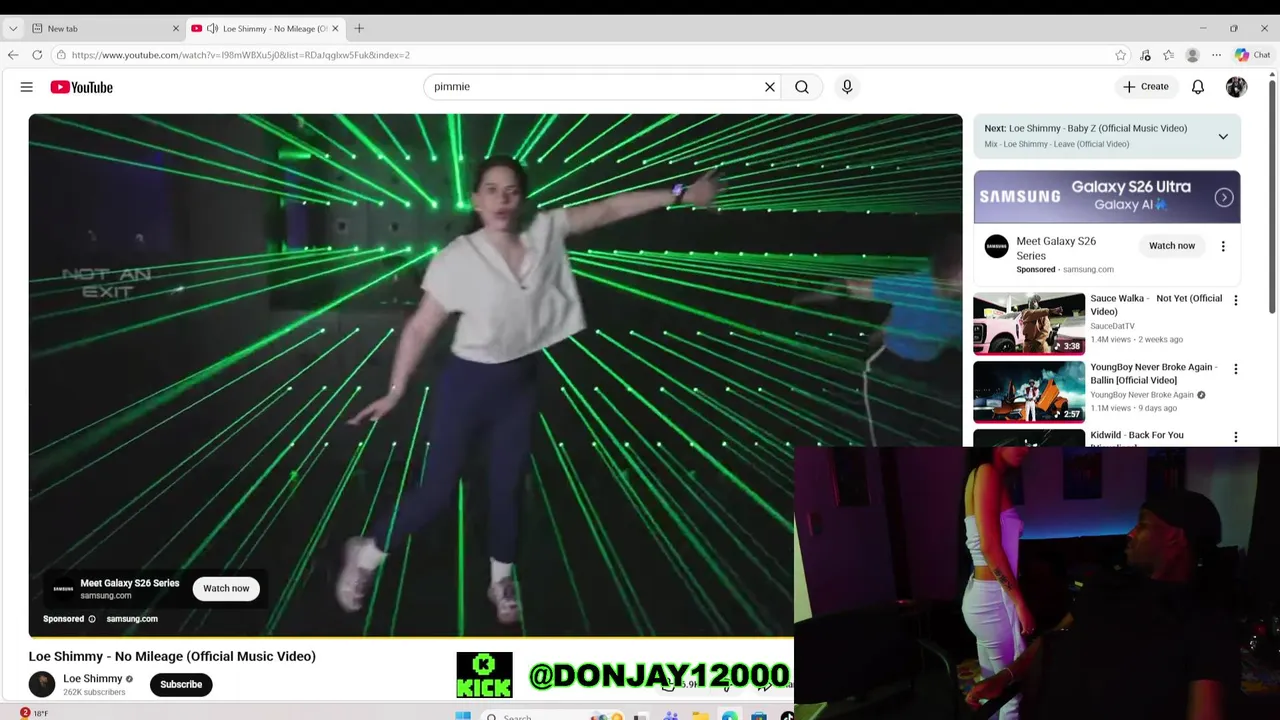This screenshot has height=720, width=1280.
Task: Open the YouTube account avatar menu
Action: pos(1237,87)
